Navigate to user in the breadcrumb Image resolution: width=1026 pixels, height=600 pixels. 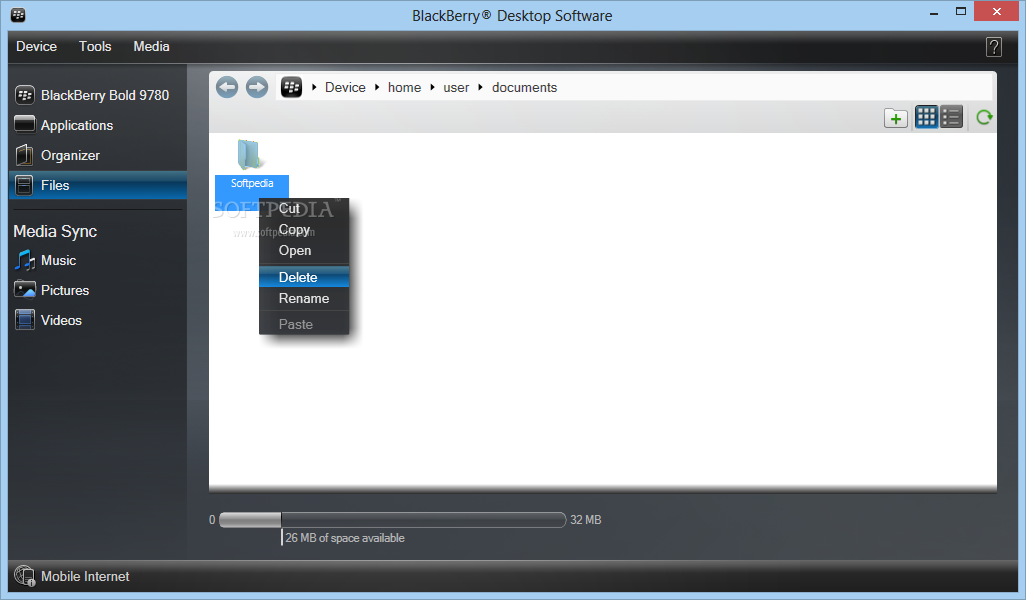pos(456,88)
